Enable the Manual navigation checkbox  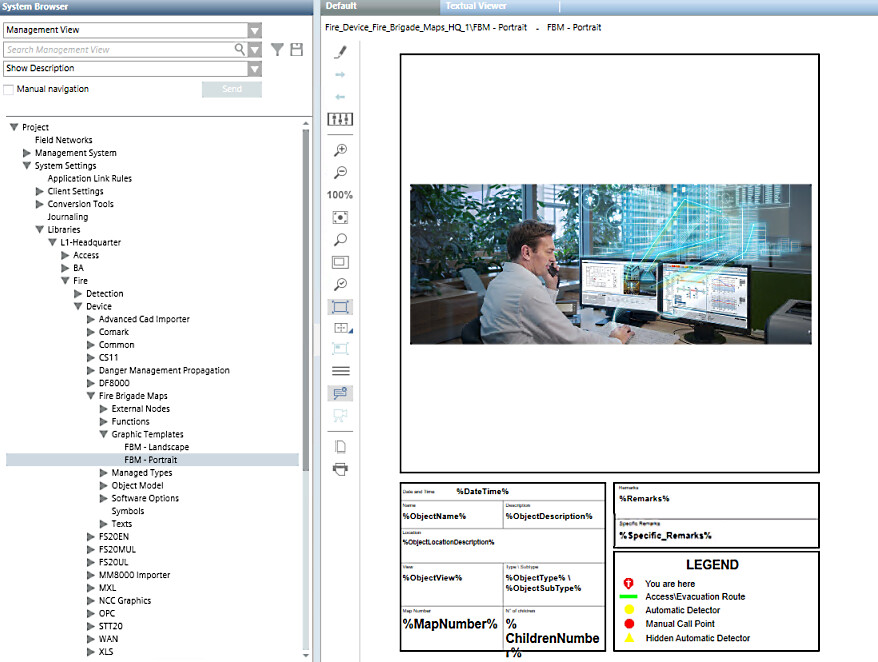[9, 89]
